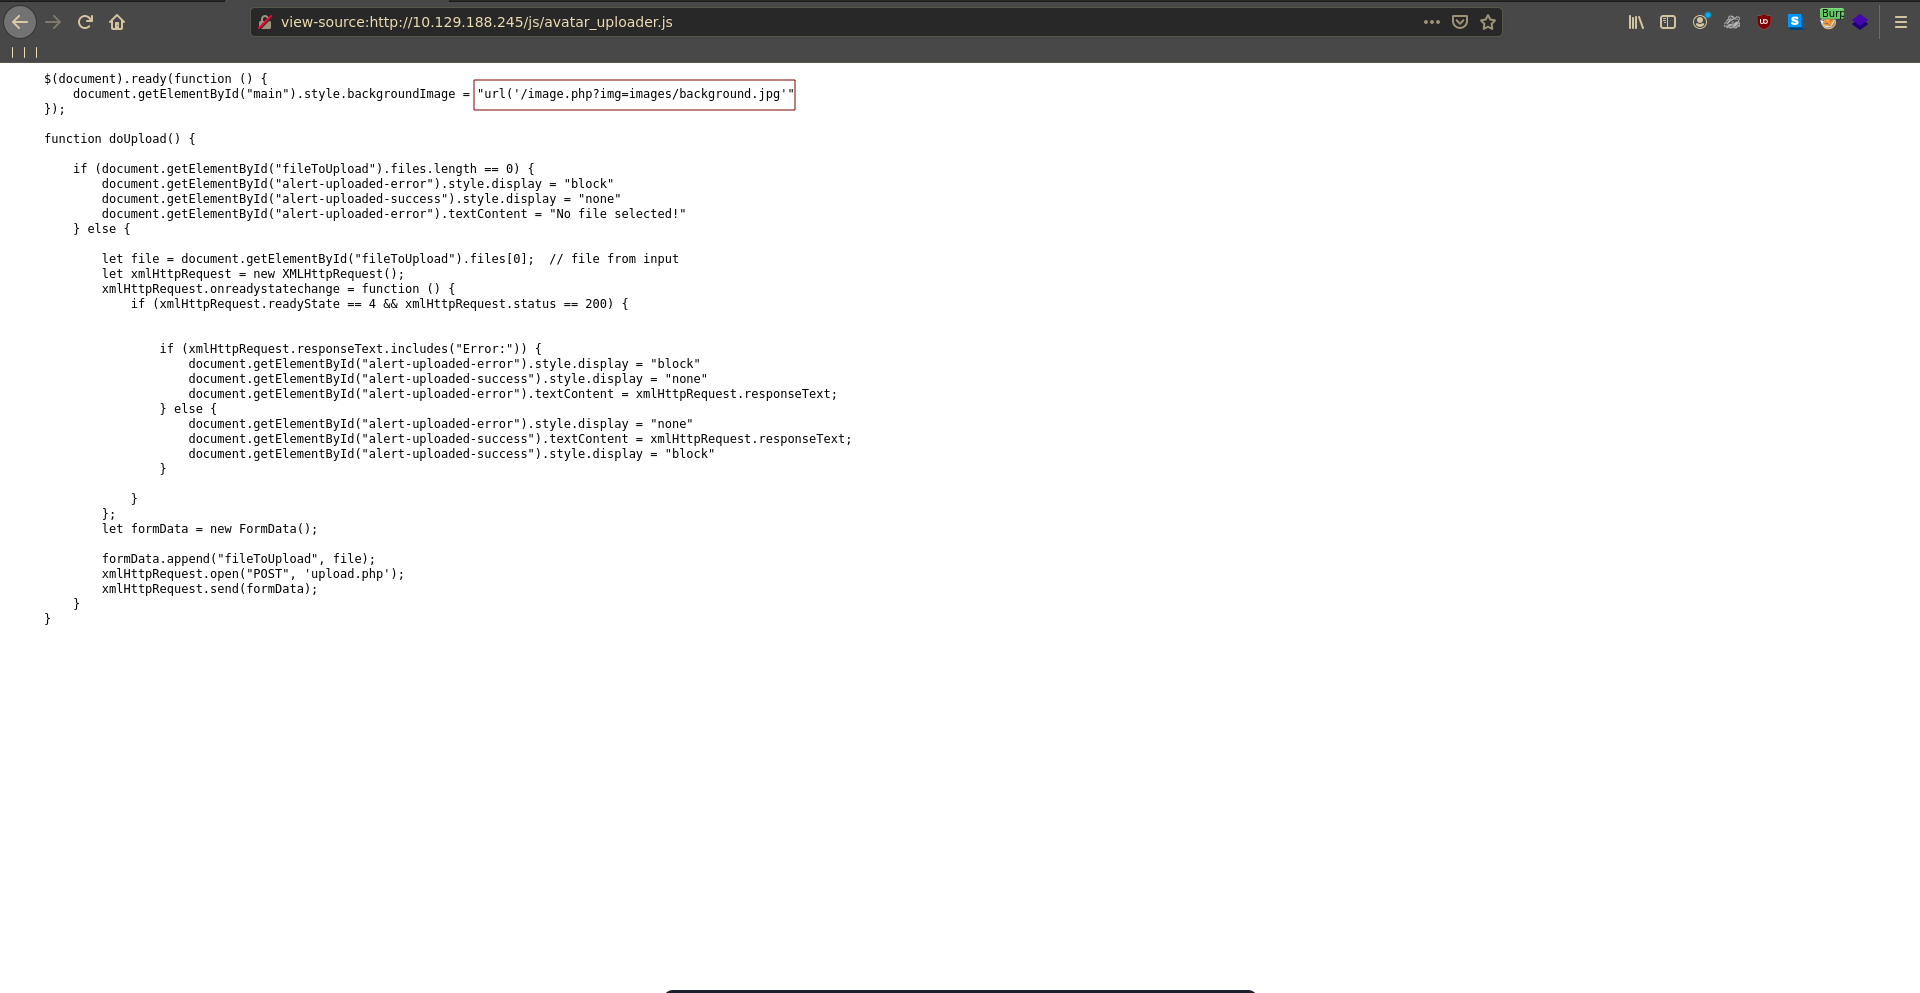Save page to Pocket
The height and width of the screenshot is (993, 1920).
1460,22
